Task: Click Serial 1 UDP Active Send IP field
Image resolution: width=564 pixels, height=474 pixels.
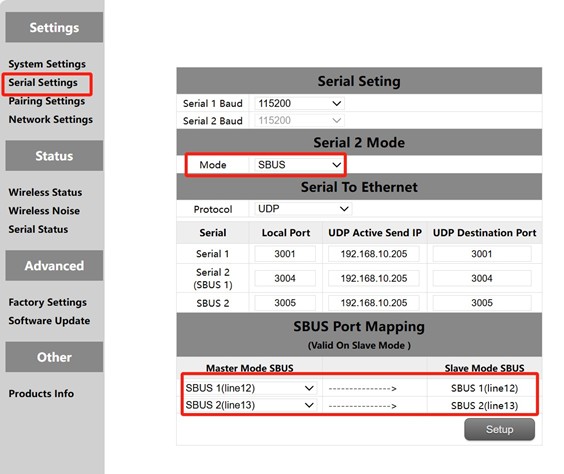Action: (x=374, y=254)
